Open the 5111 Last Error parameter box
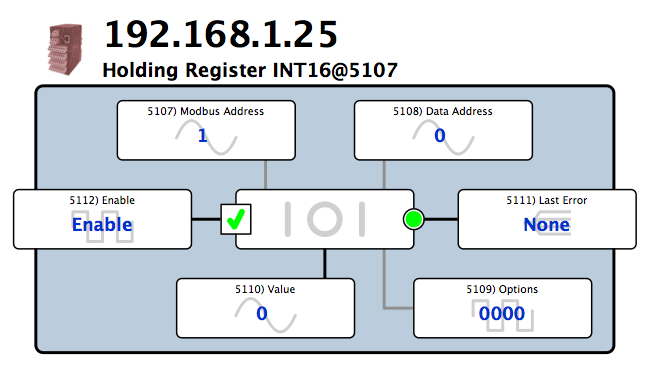 pyautogui.click(x=547, y=219)
